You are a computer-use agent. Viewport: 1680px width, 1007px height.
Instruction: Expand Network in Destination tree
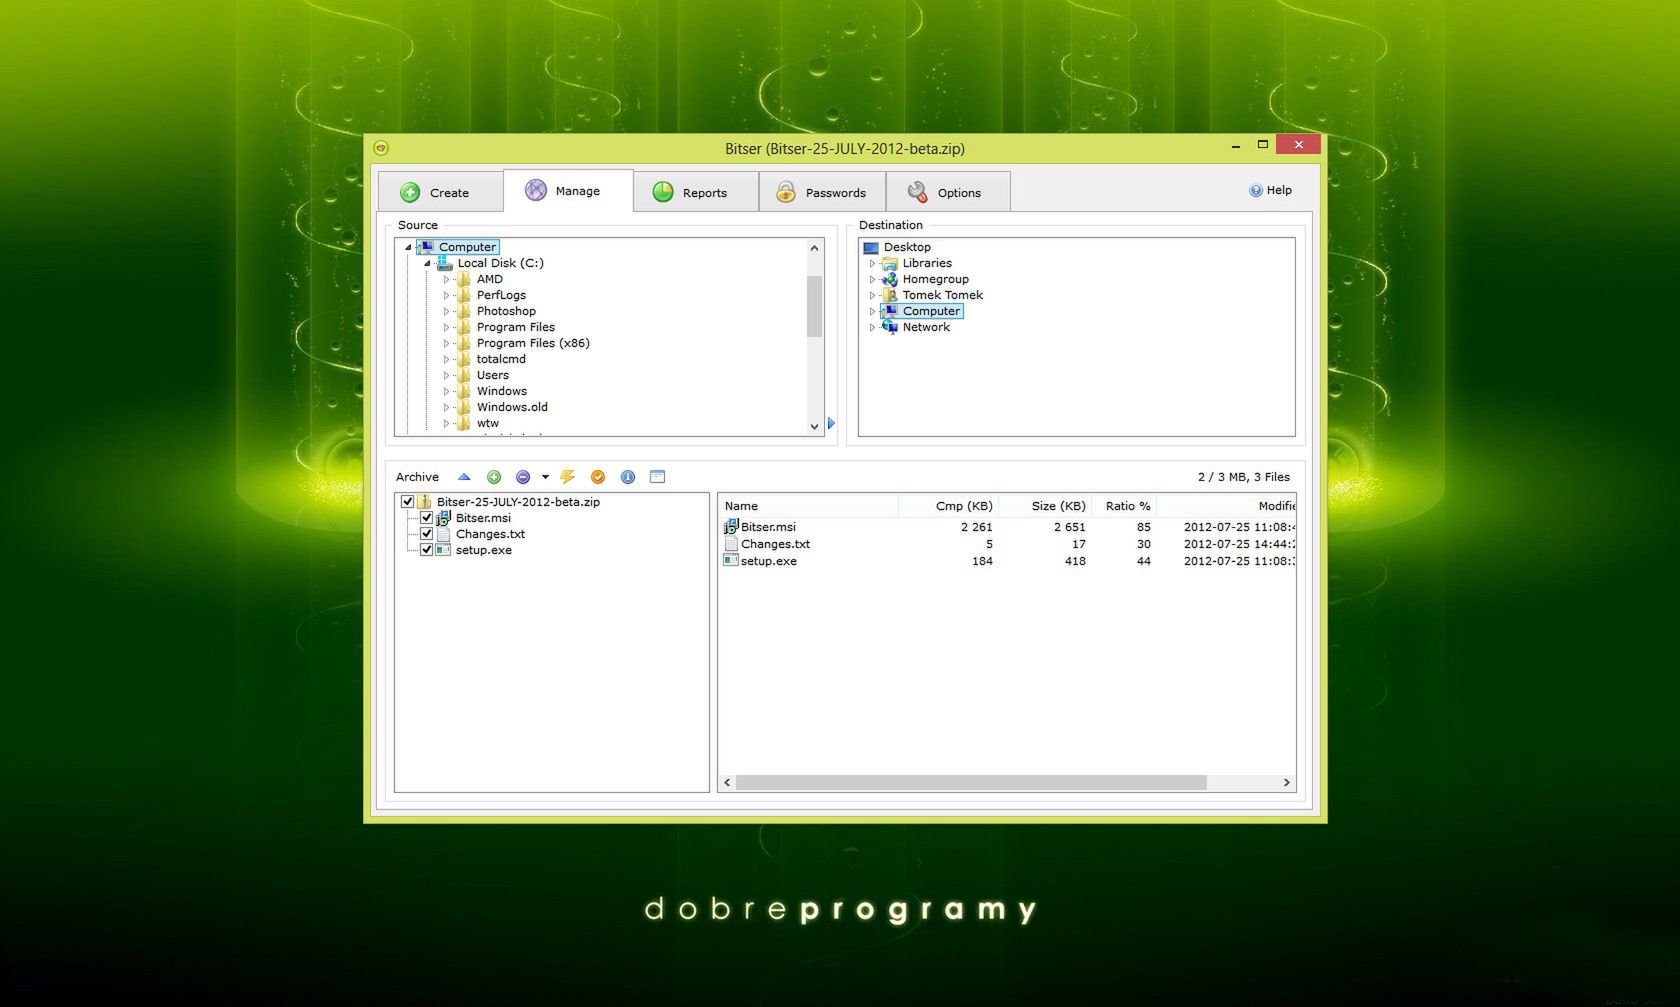(872, 327)
